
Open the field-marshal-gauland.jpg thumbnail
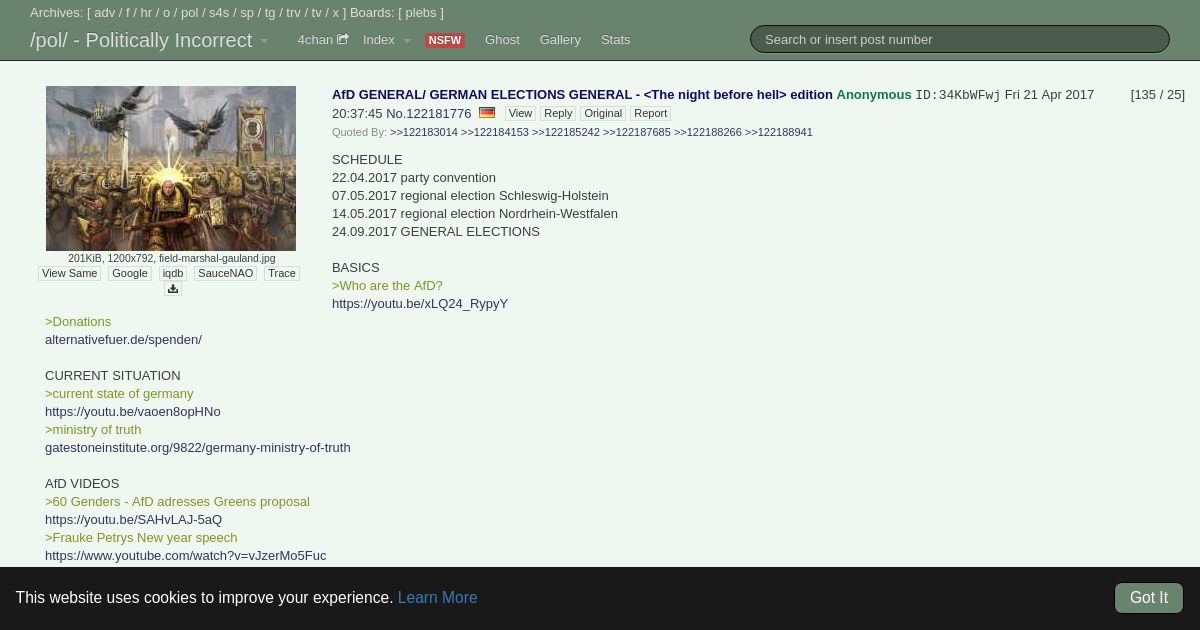[x=171, y=168]
